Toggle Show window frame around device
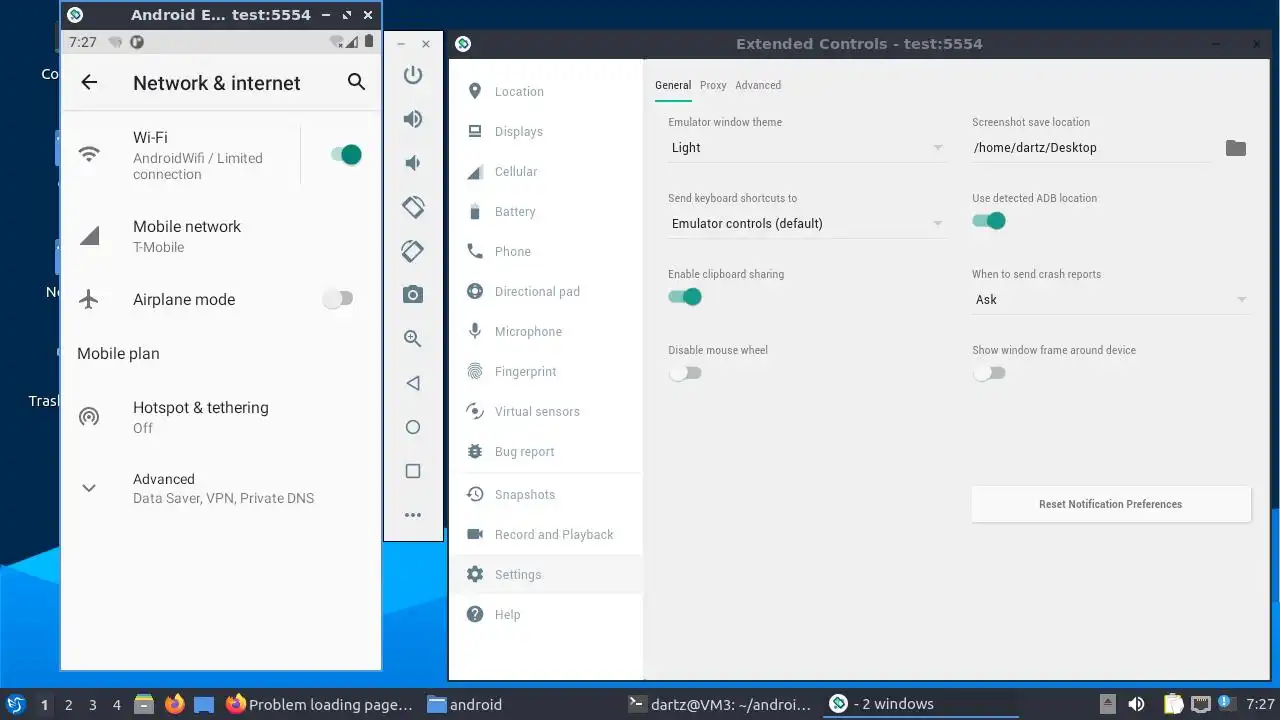Viewport: 1280px width, 720px height. (989, 373)
